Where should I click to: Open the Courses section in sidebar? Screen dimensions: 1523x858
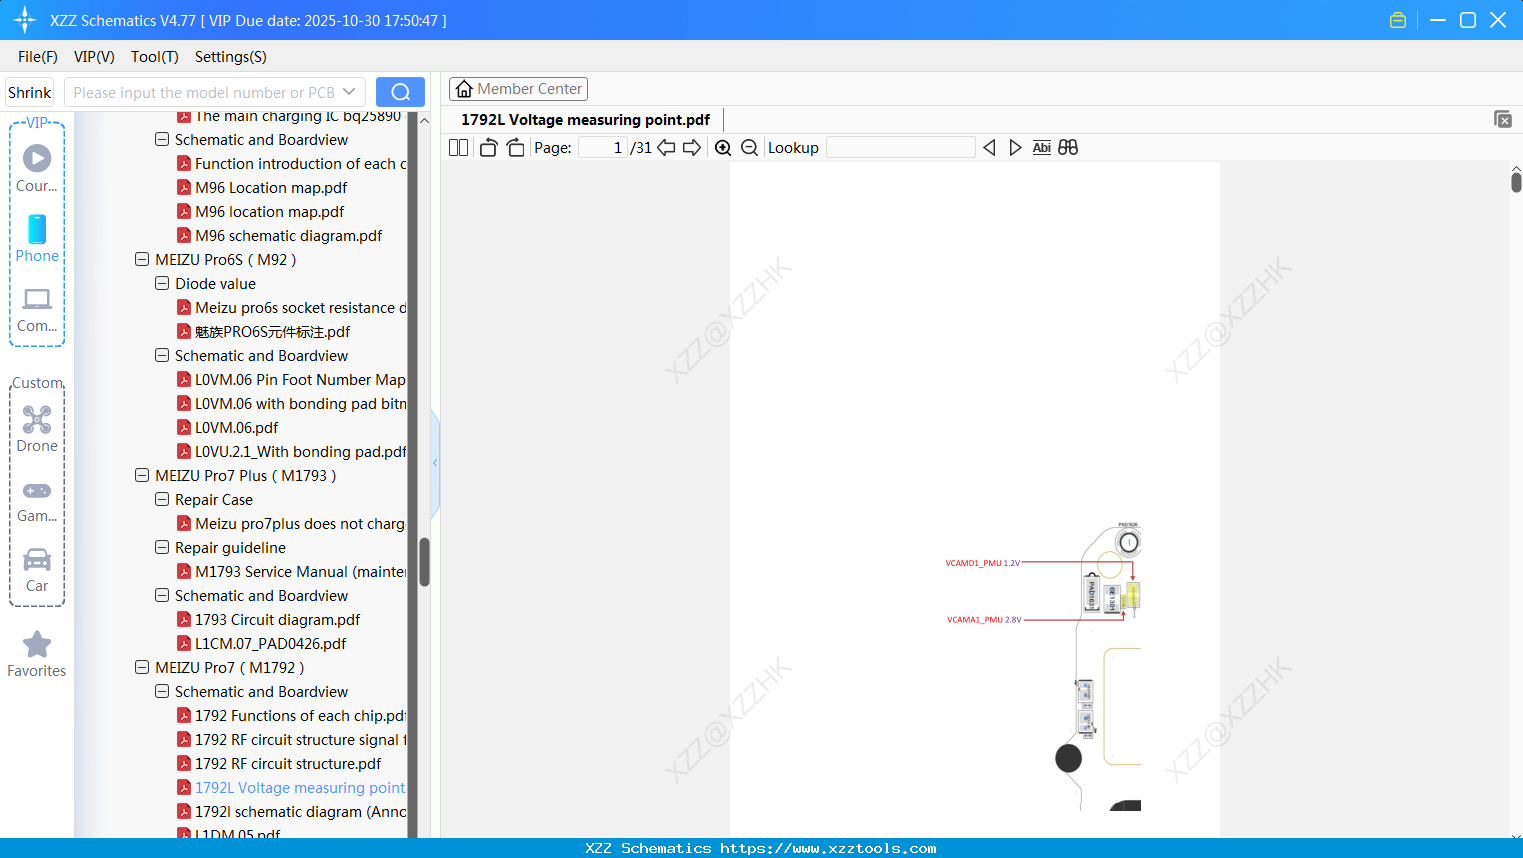[37, 169]
